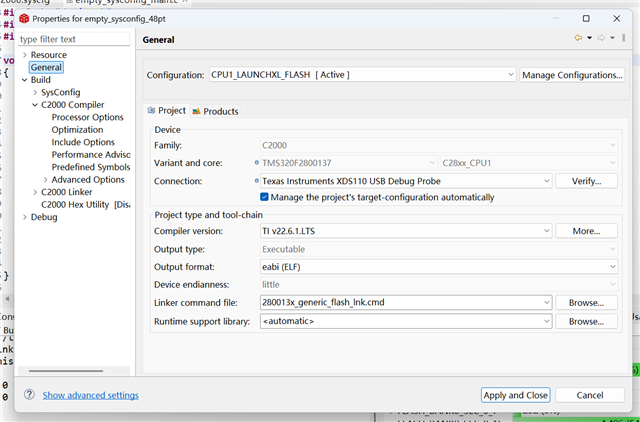
Task: Click the back navigation arrow icon
Action: [x=578, y=39]
